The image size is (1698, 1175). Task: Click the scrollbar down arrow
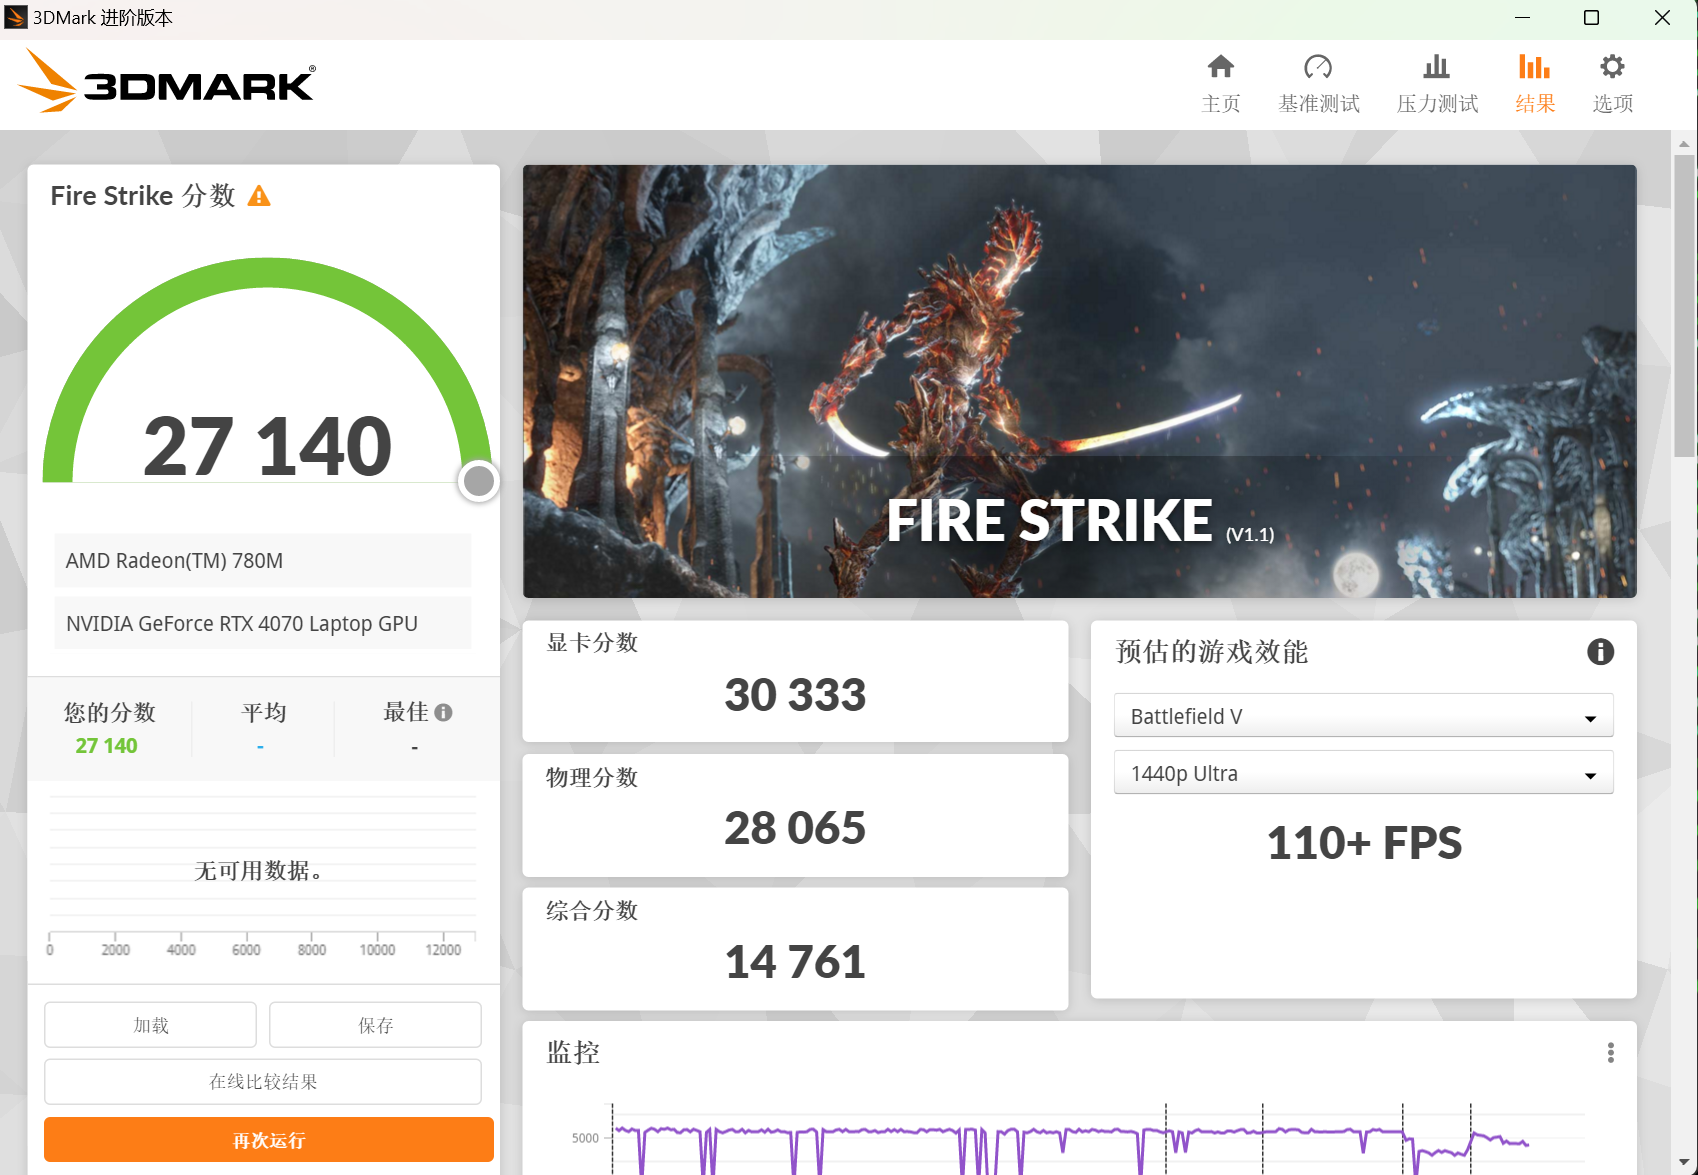click(x=1684, y=1163)
